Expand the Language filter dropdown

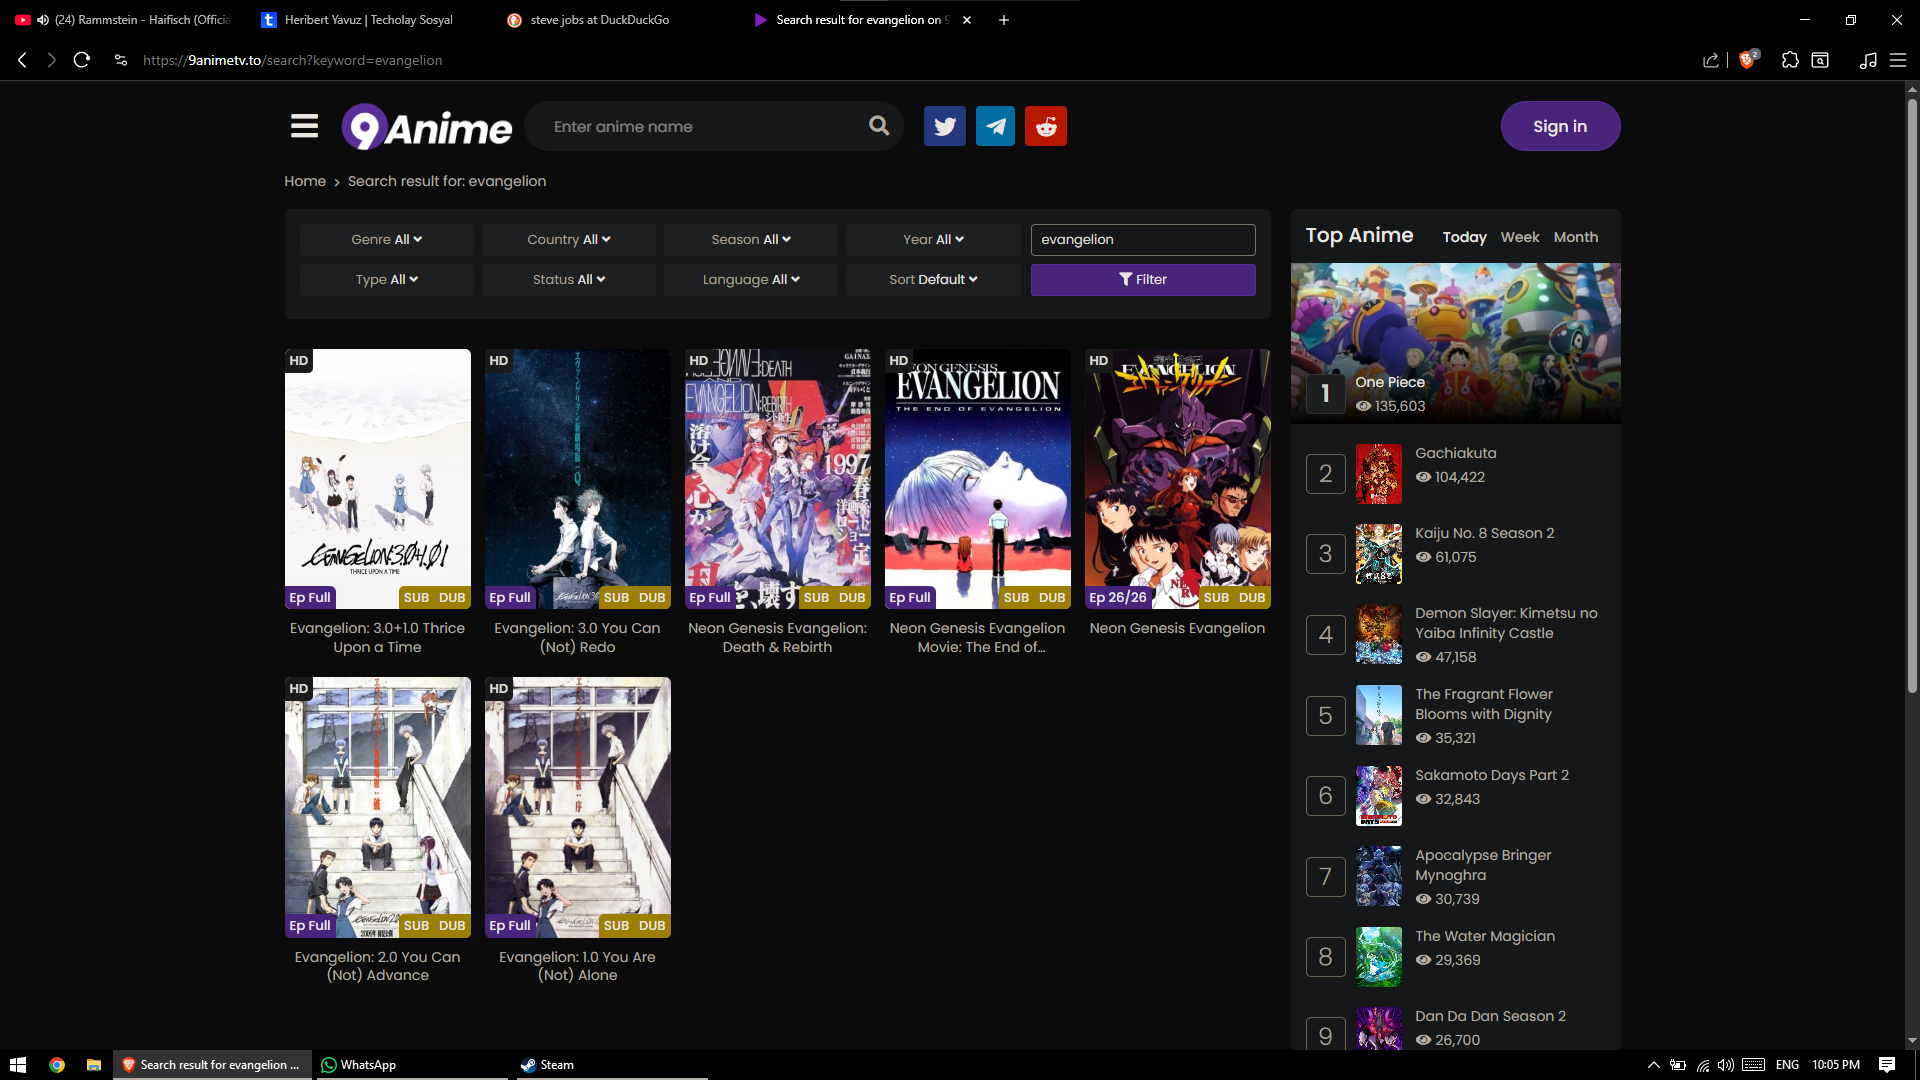(x=751, y=280)
